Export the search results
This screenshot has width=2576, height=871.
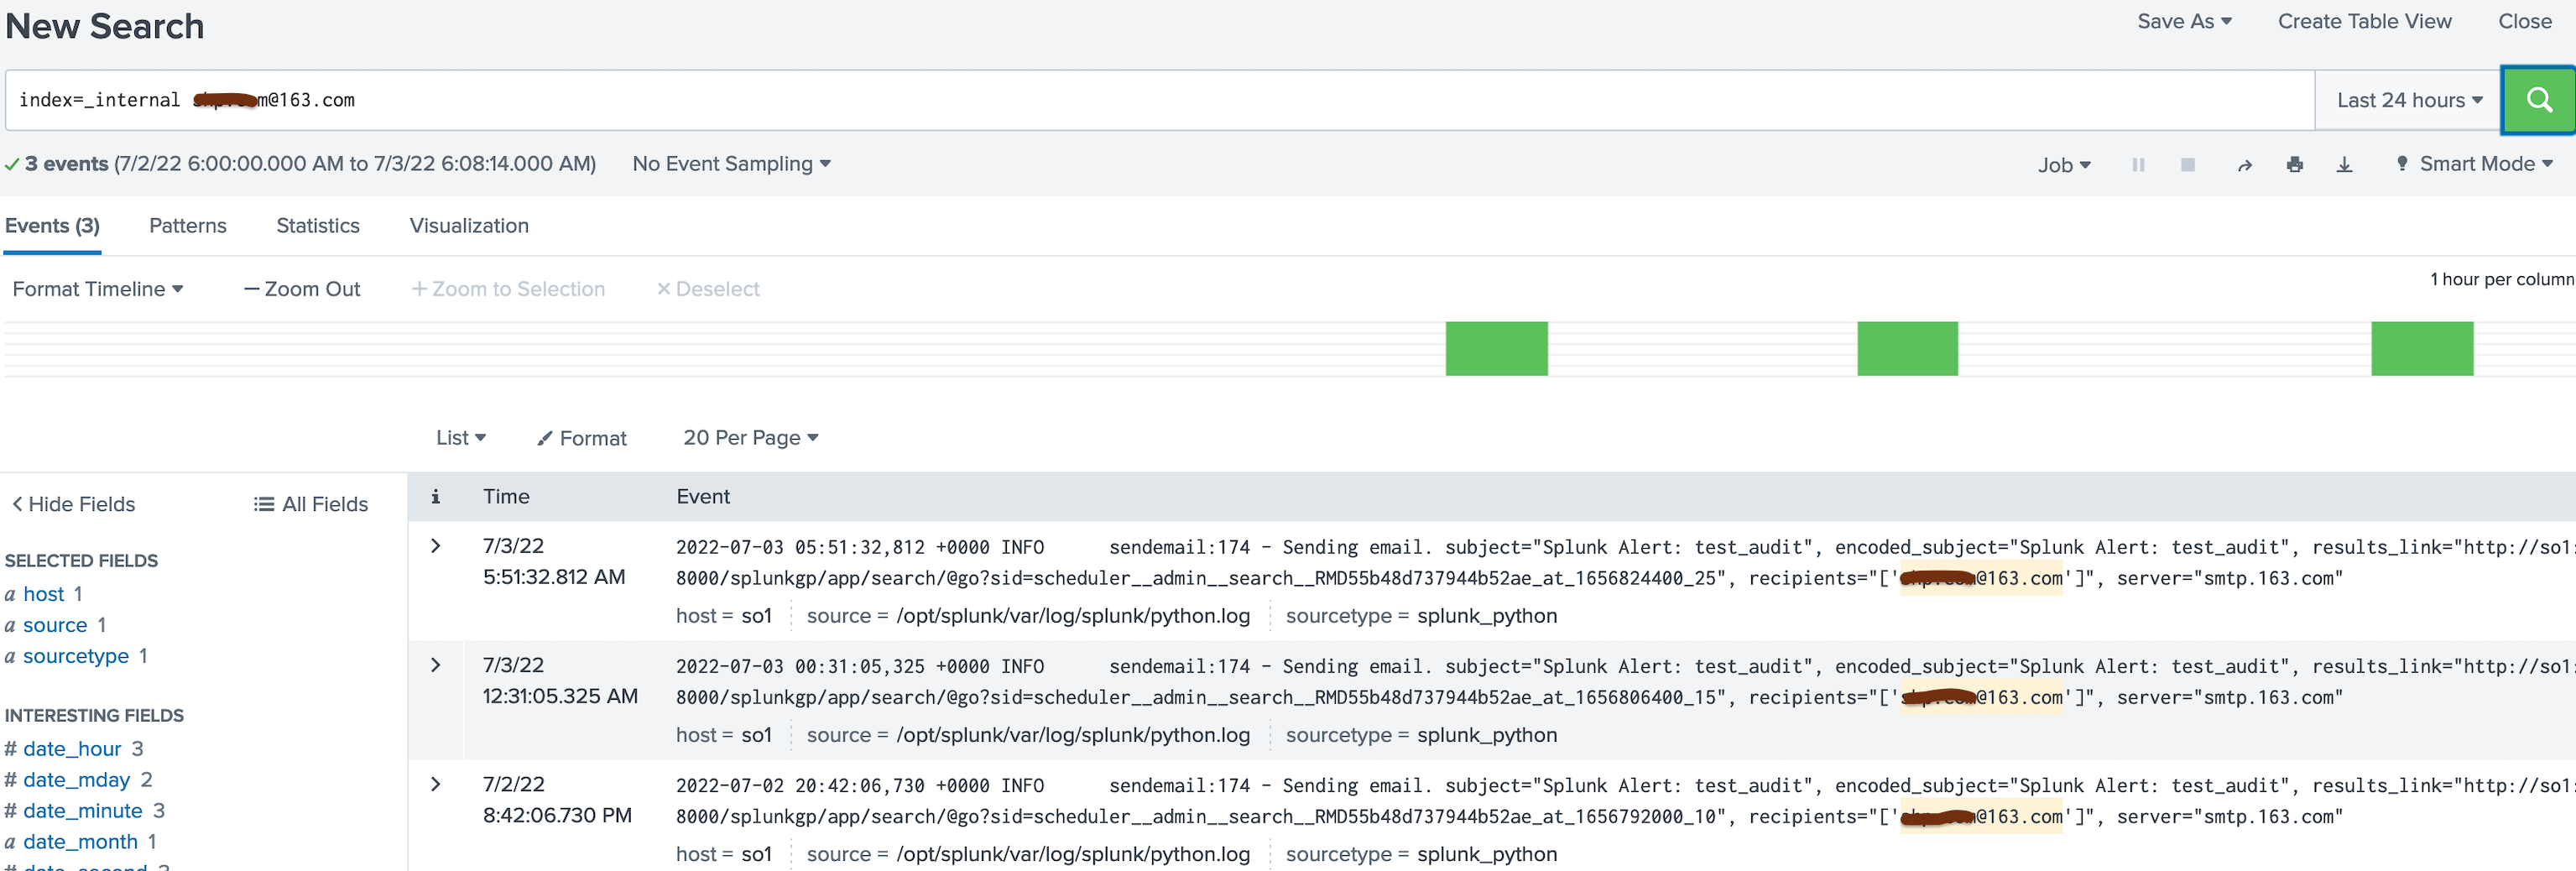[2345, 164]
